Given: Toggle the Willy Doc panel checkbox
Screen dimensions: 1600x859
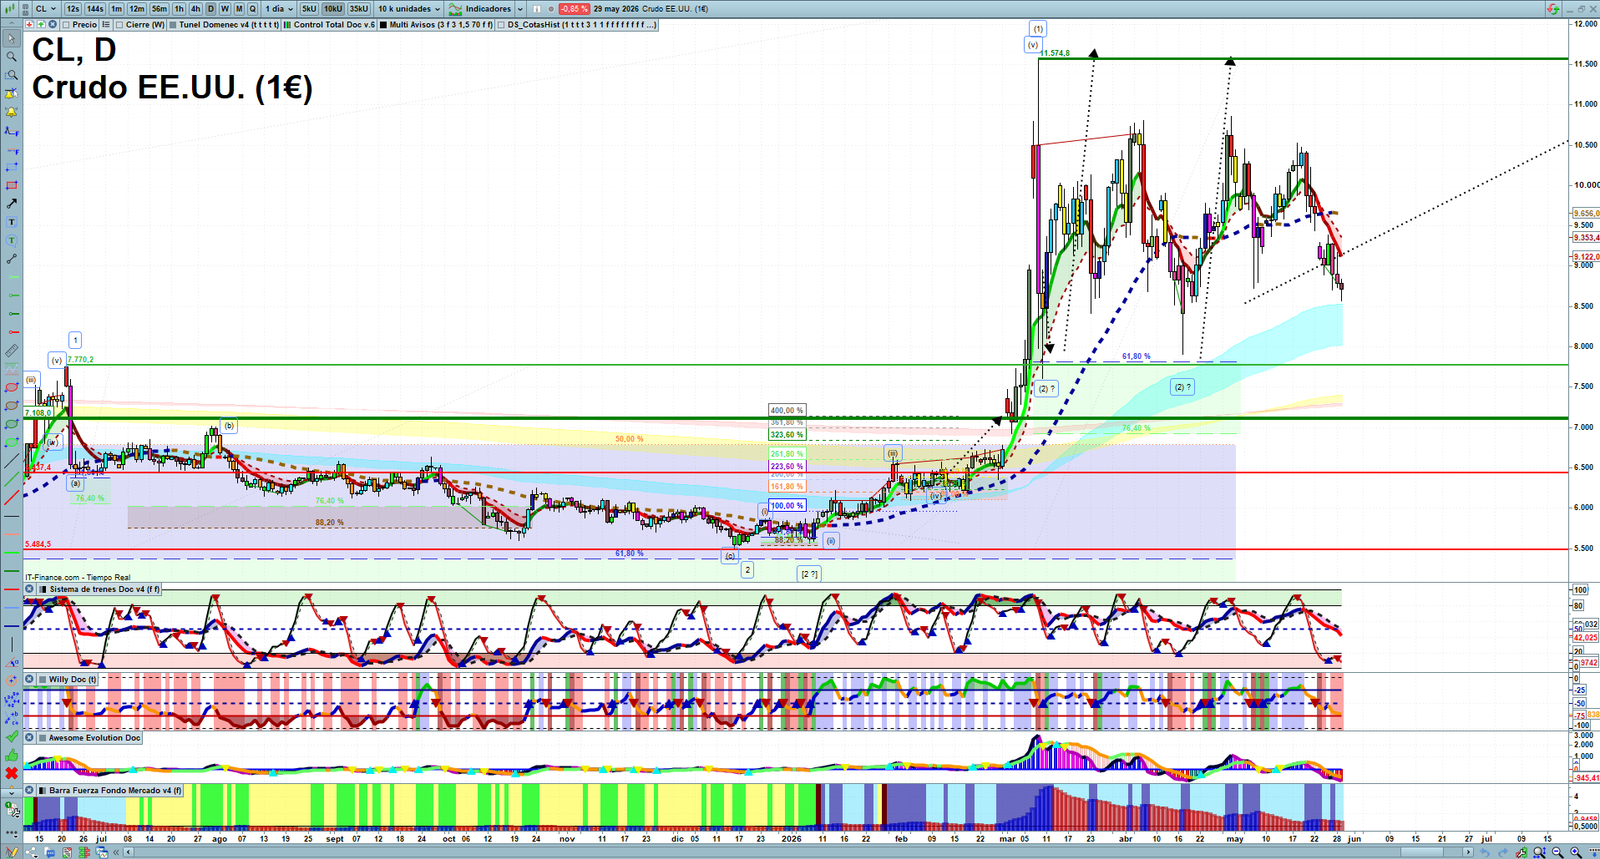Looking at the screenshot, I should 43,679.
